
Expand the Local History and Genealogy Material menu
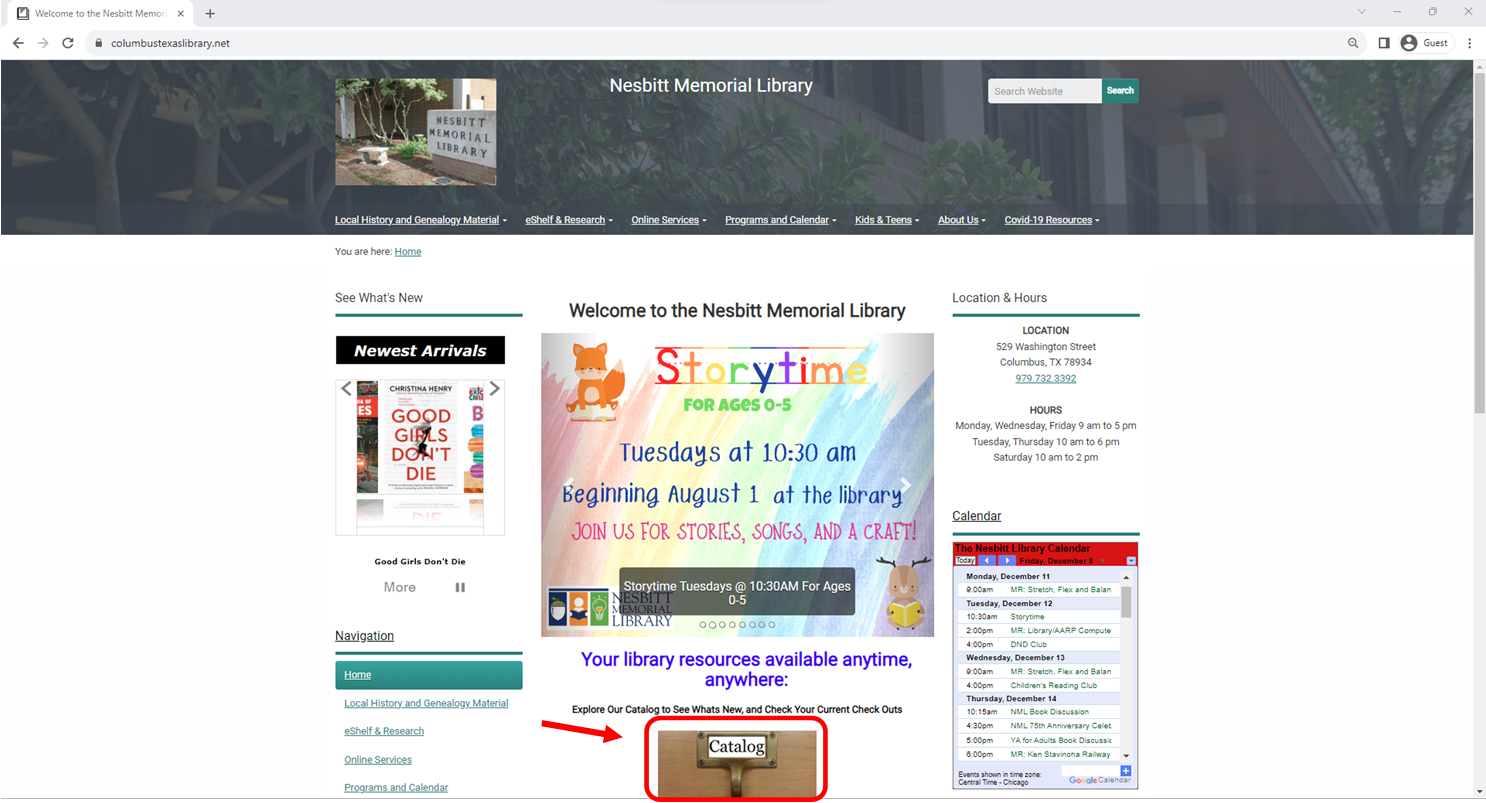click(420, 220)
